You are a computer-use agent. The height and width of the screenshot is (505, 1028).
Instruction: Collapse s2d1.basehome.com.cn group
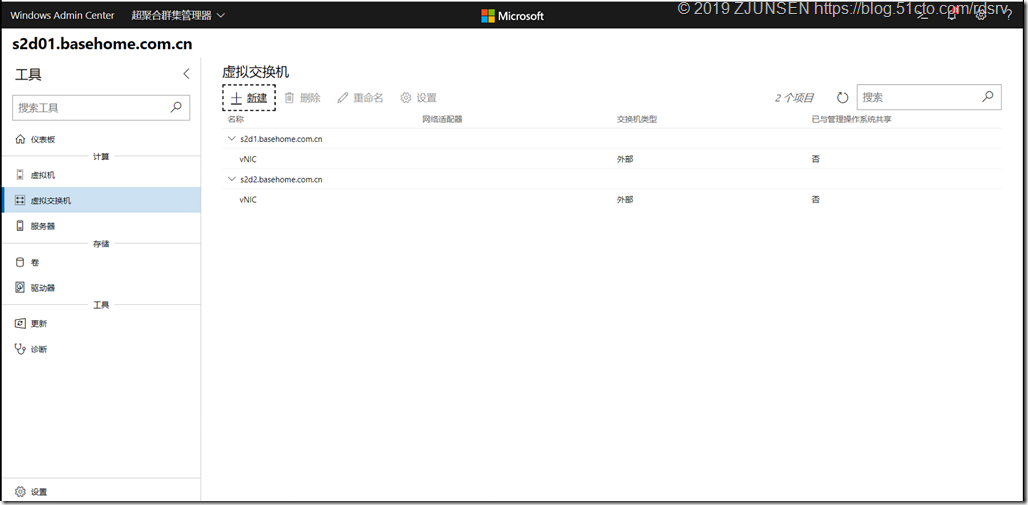click(231, 138)
